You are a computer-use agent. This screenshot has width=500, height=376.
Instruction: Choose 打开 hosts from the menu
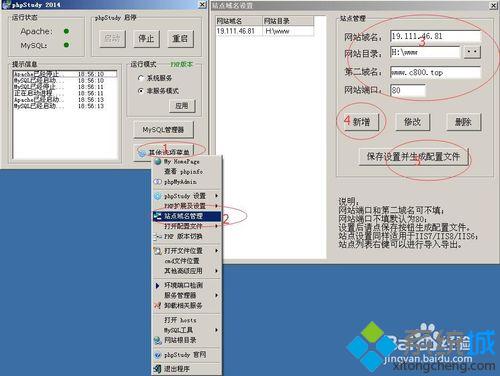tap(180, 320)
